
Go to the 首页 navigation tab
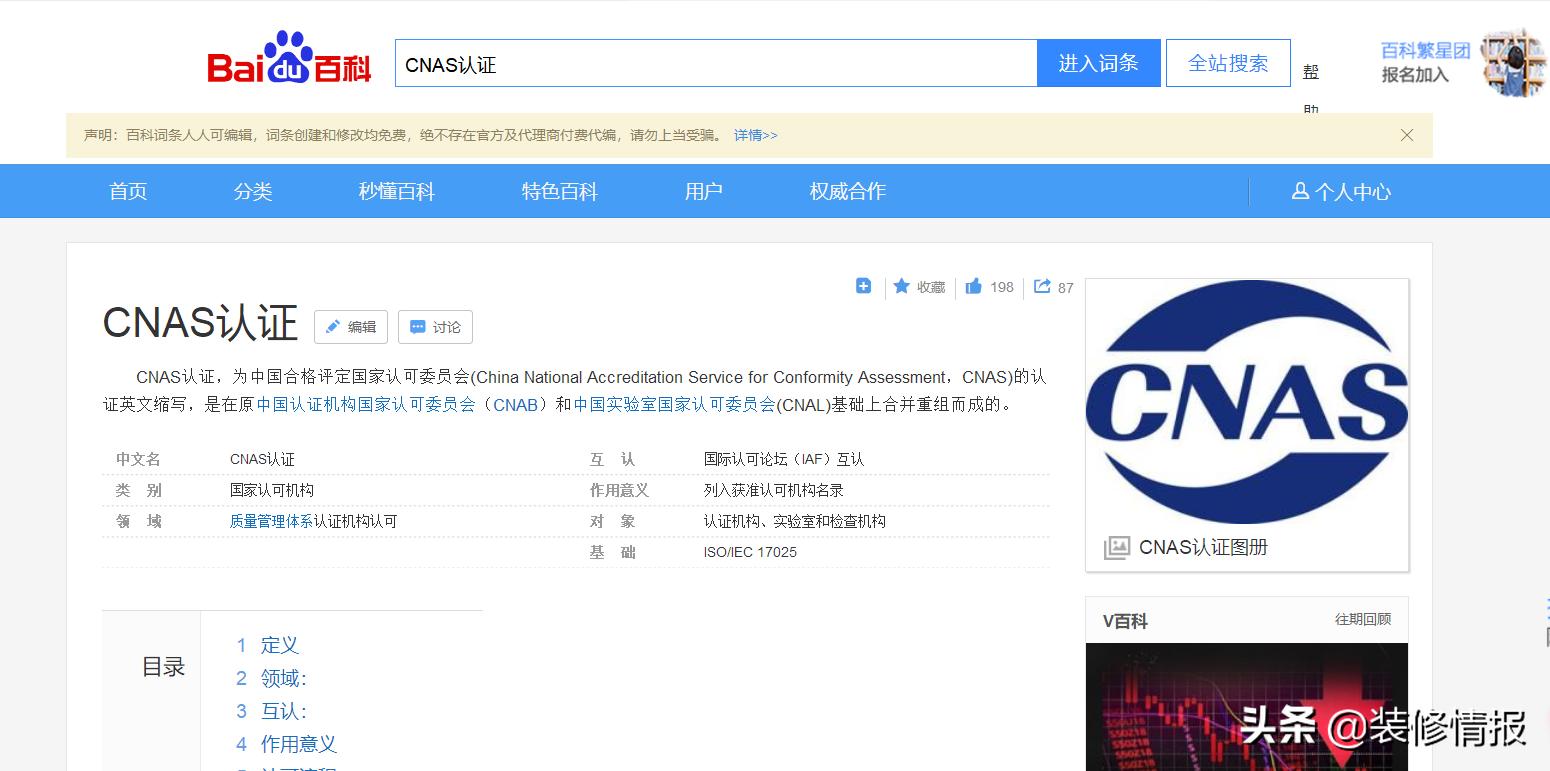pos(128,191)
